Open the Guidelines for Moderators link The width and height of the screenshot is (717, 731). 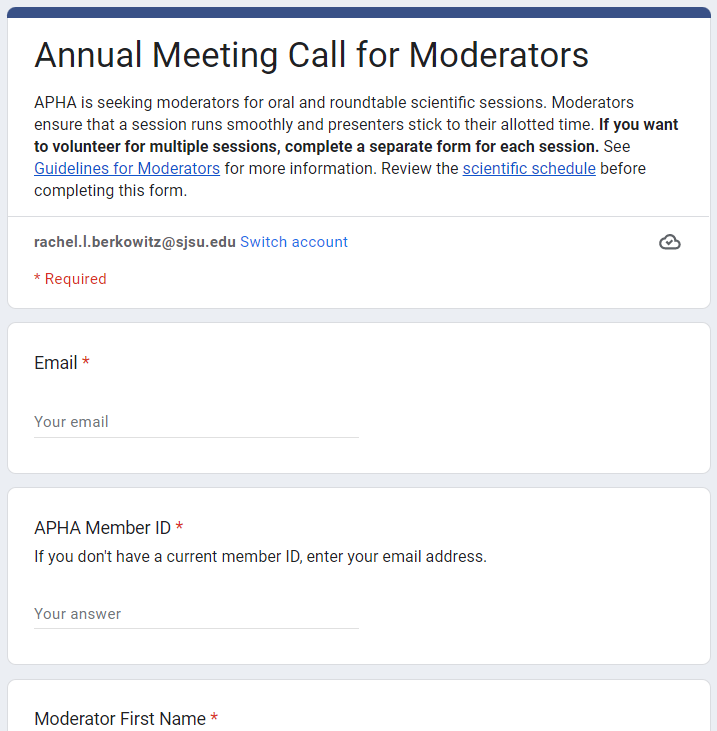pos(127,168)
